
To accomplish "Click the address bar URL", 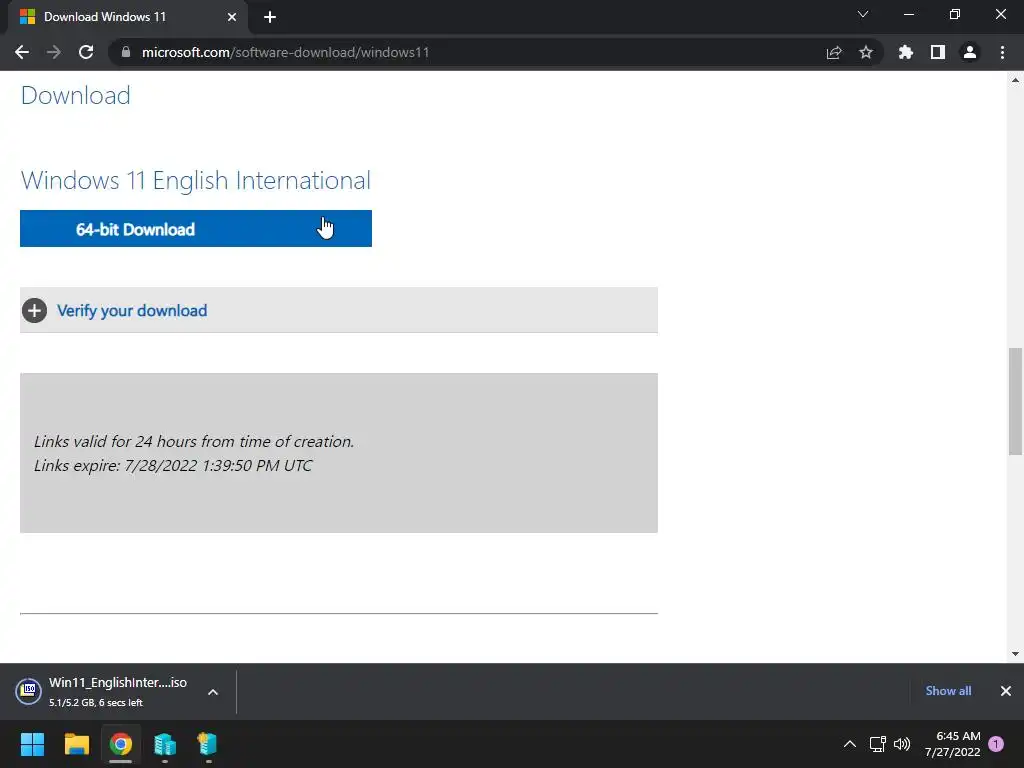I will pyautogui.click(x=285, y=52).
